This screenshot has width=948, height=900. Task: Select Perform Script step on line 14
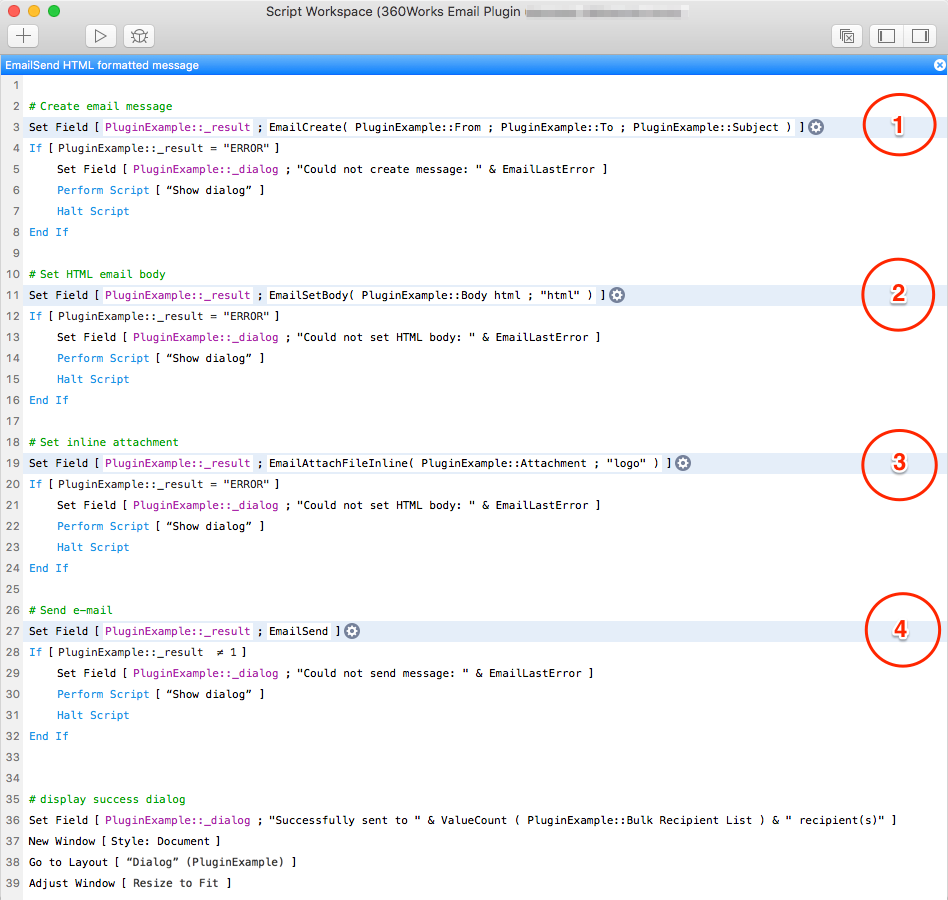click(x=161, y=358)
